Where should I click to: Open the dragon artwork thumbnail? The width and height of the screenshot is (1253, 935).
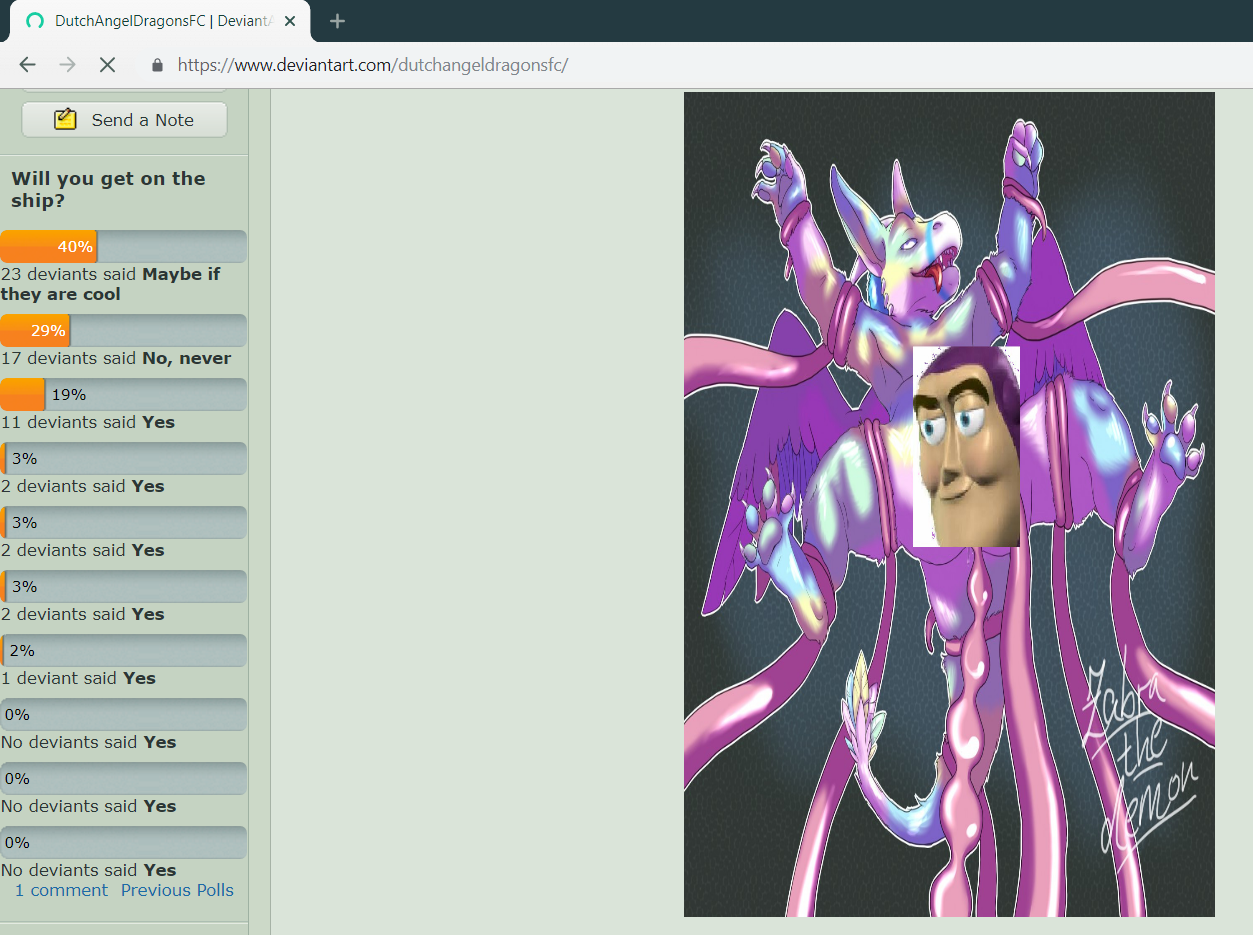[x=949, y=504]
